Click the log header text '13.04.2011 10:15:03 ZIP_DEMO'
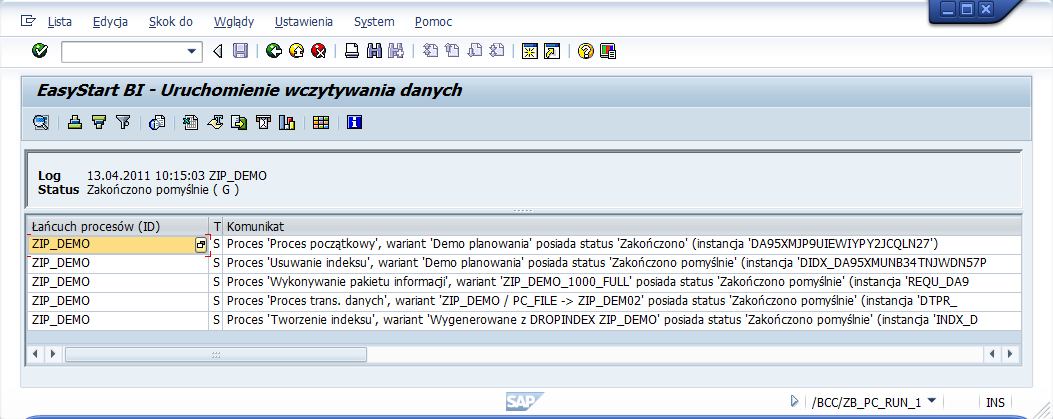The width and height of the screenshot is (1053, 419). [x=177, y=176]
